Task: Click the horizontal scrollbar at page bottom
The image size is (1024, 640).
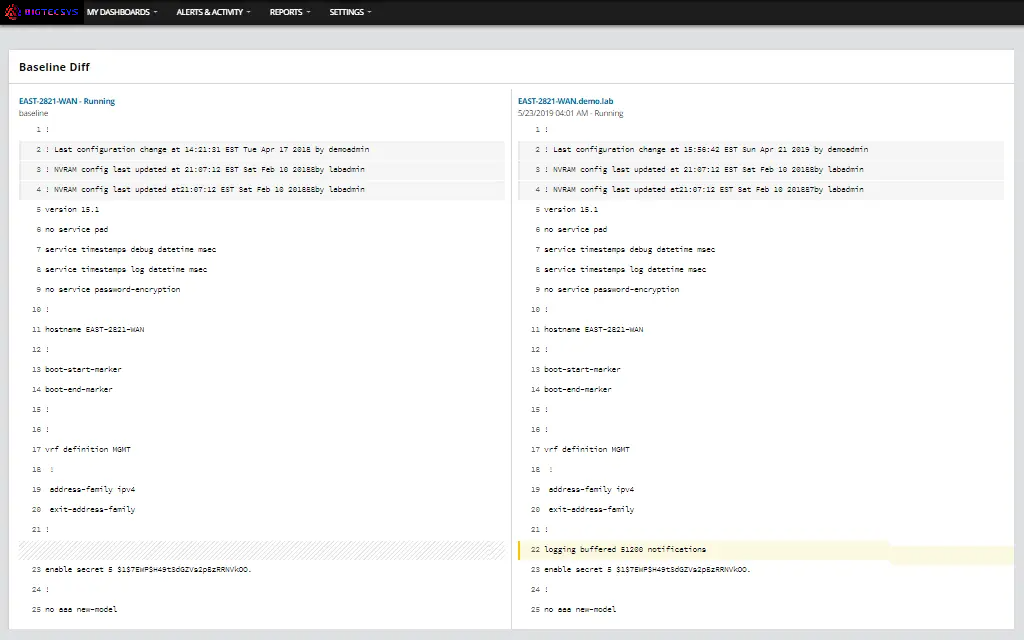Action: coord(512,635)
